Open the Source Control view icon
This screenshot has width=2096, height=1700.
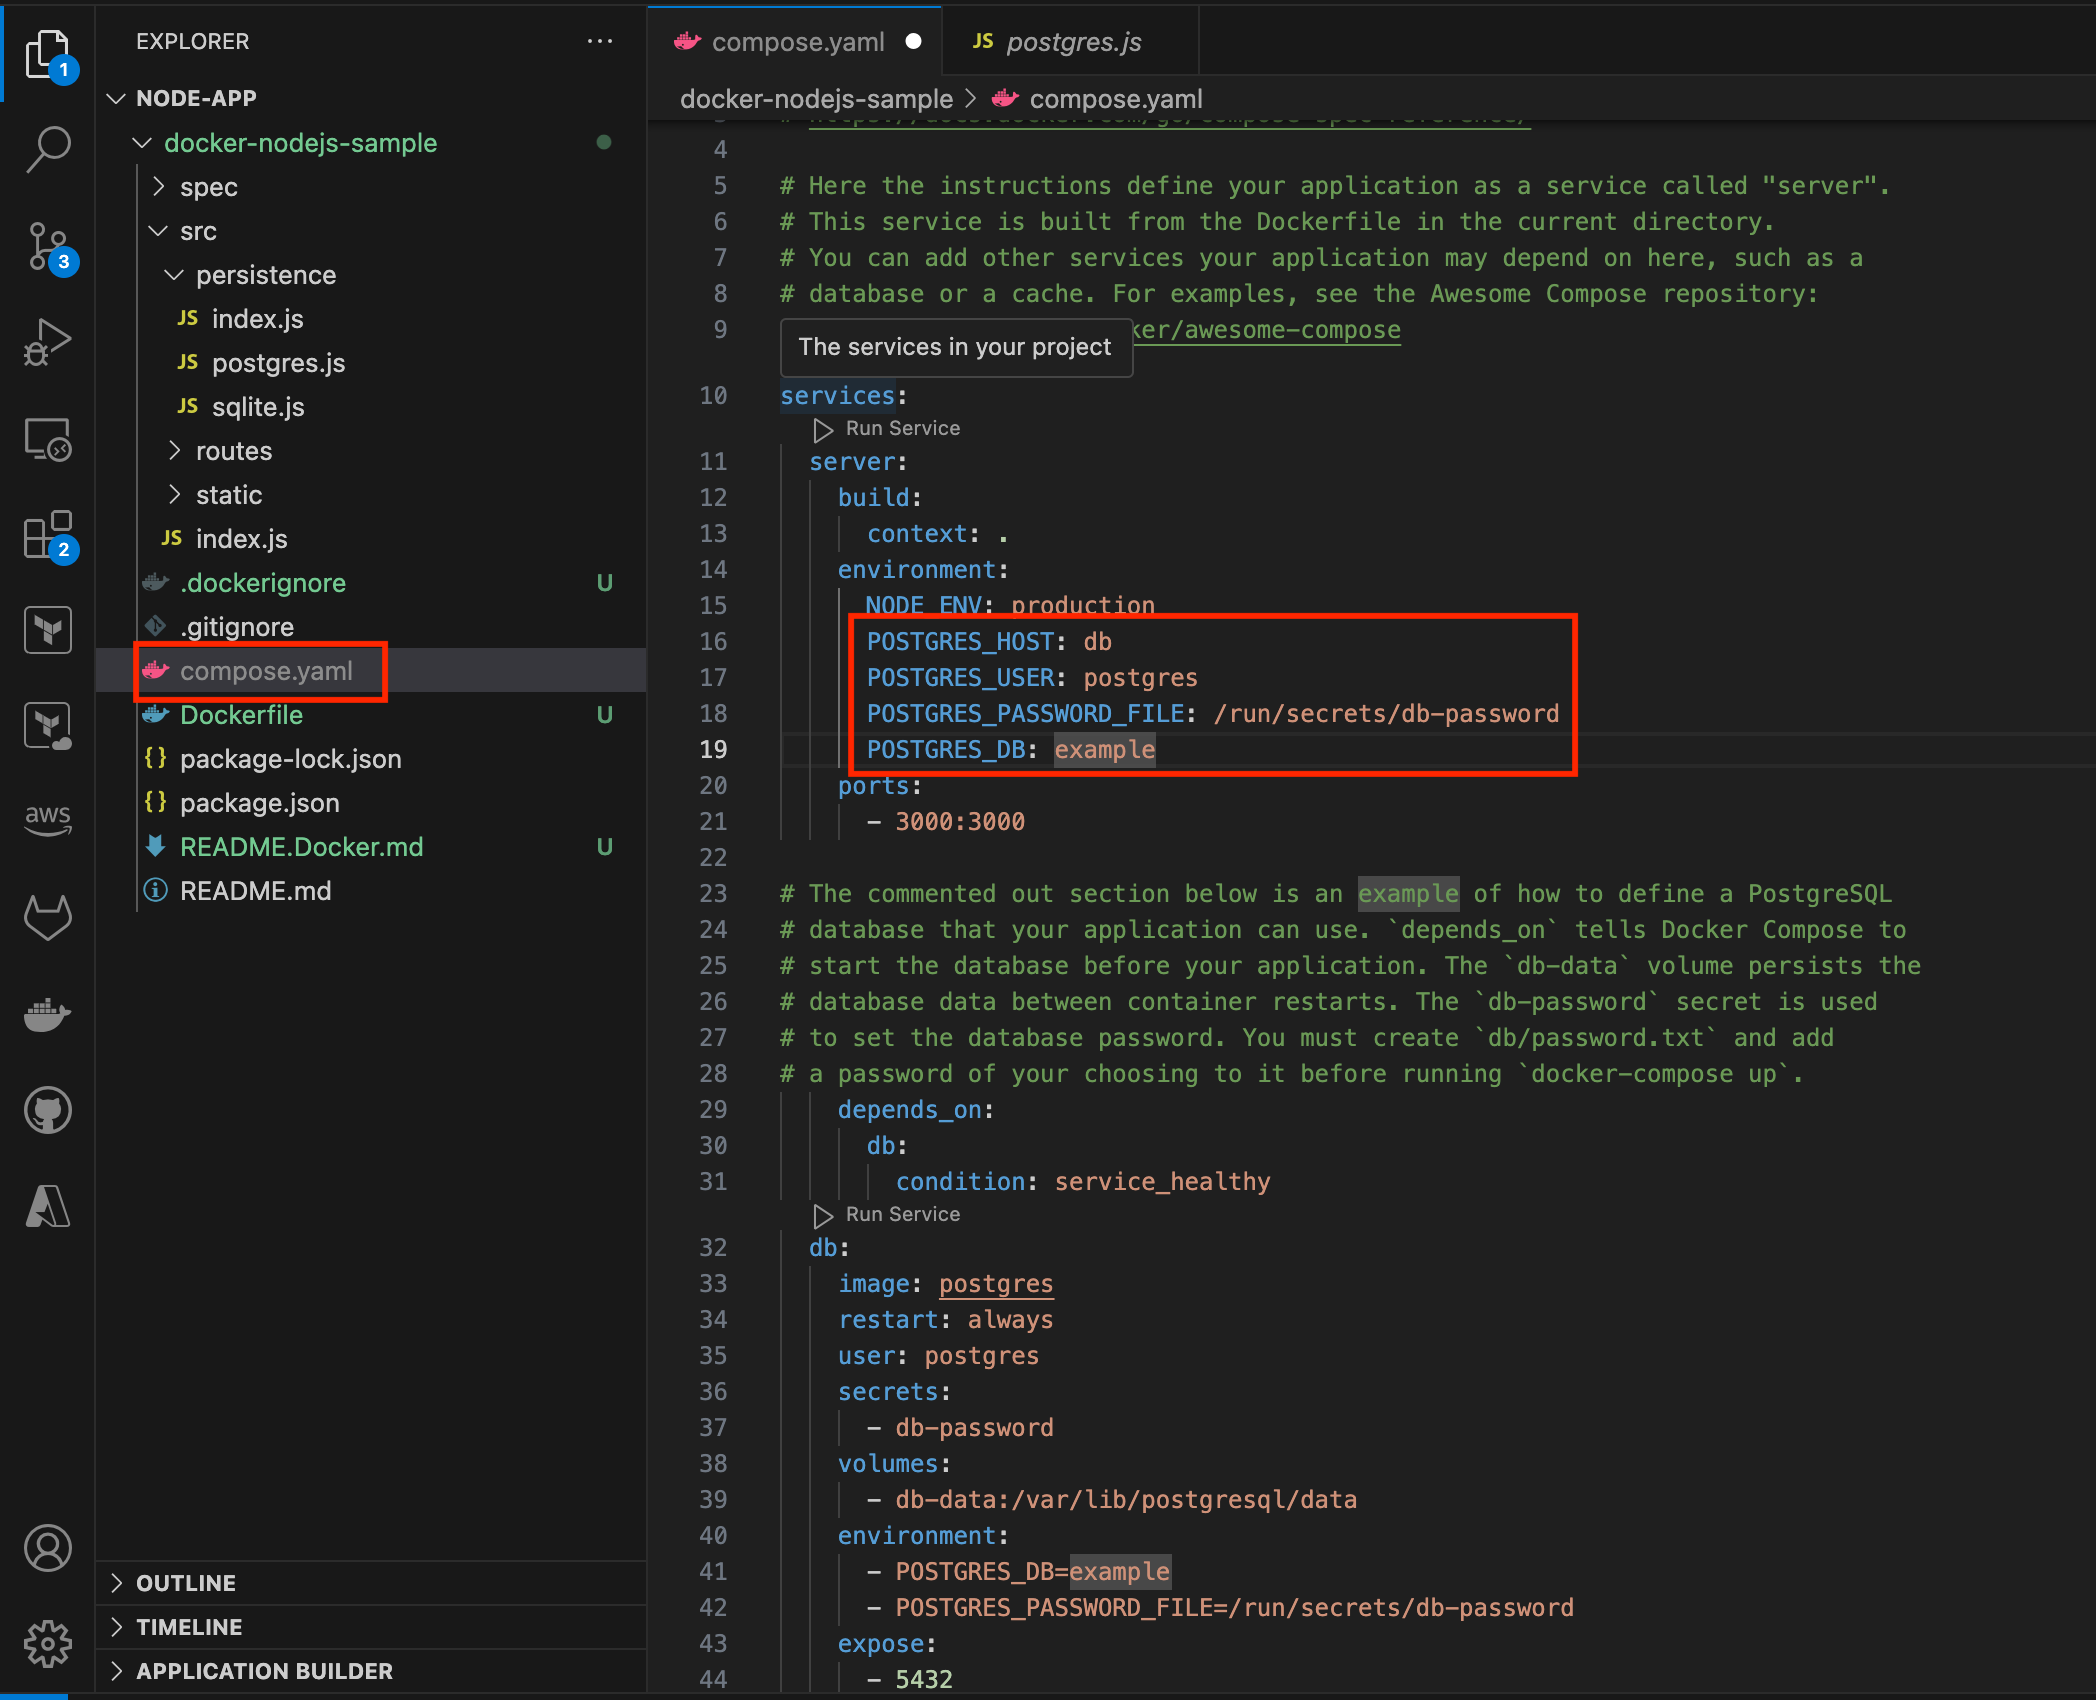(47, 246)
